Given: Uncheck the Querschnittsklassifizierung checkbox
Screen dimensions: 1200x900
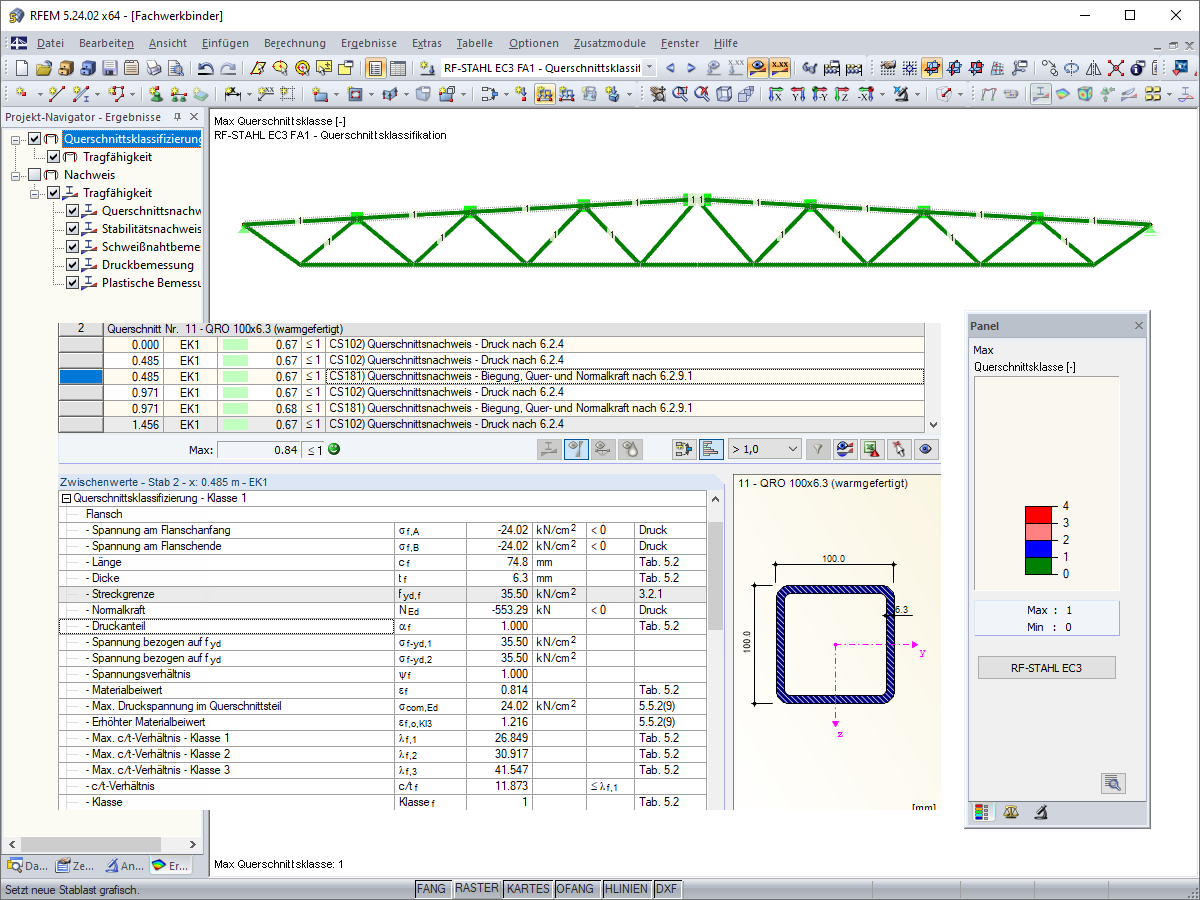Looking at the screenshot, I should [36, 139].
